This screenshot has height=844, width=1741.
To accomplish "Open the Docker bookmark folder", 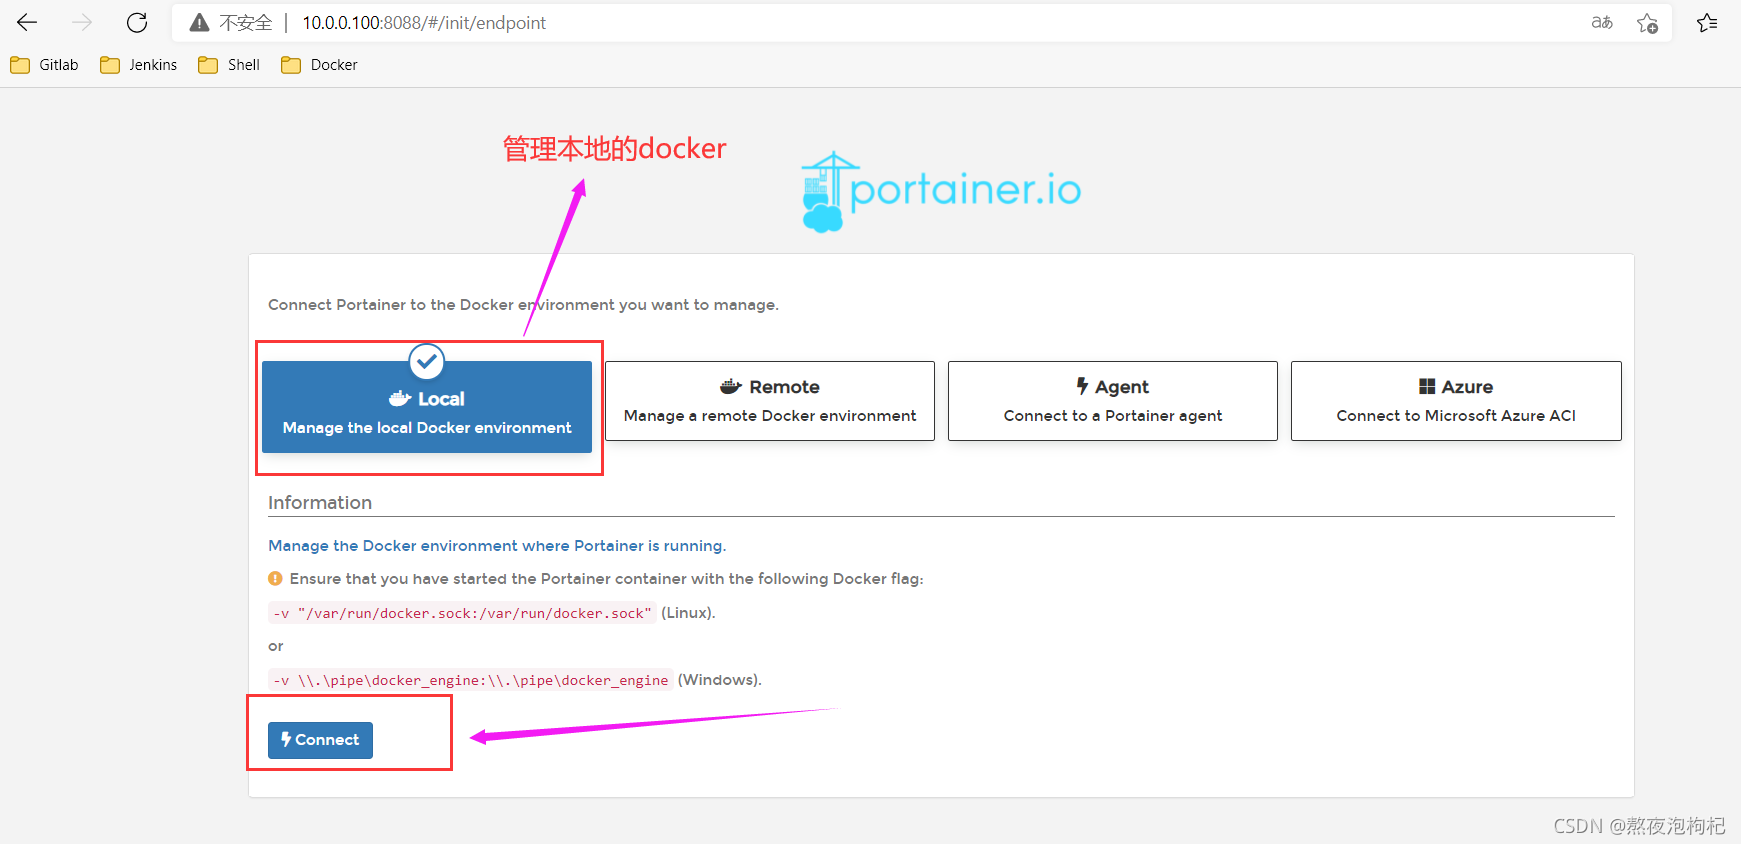I will coord(319,65).
